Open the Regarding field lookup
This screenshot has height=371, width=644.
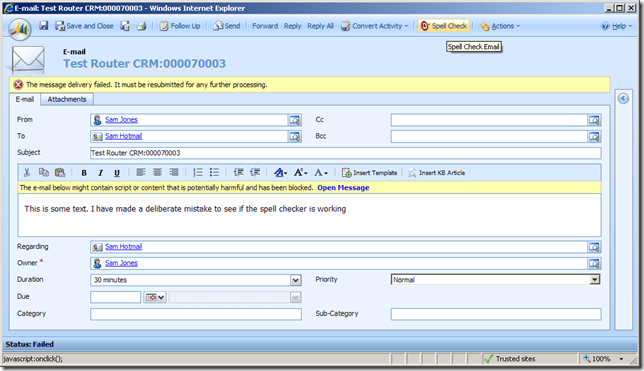point(594,247)
